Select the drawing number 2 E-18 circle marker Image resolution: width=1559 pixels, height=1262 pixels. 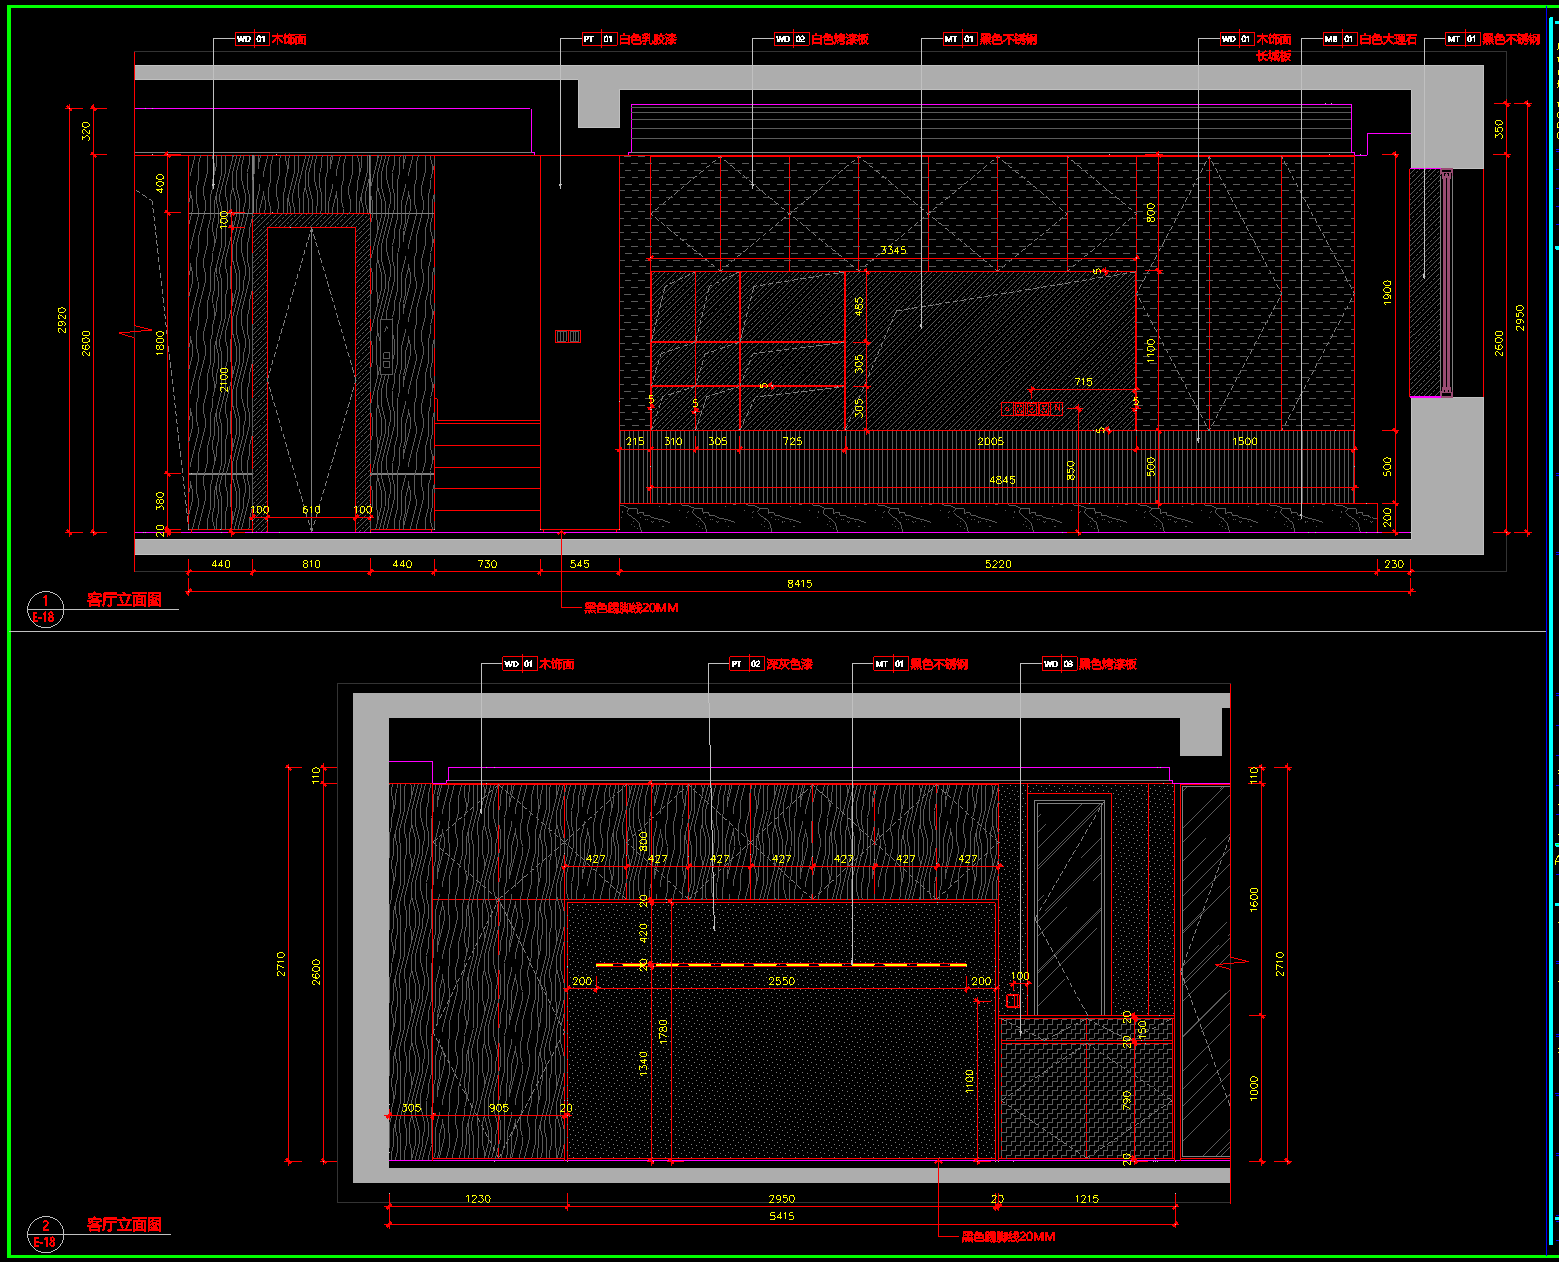44,1234
